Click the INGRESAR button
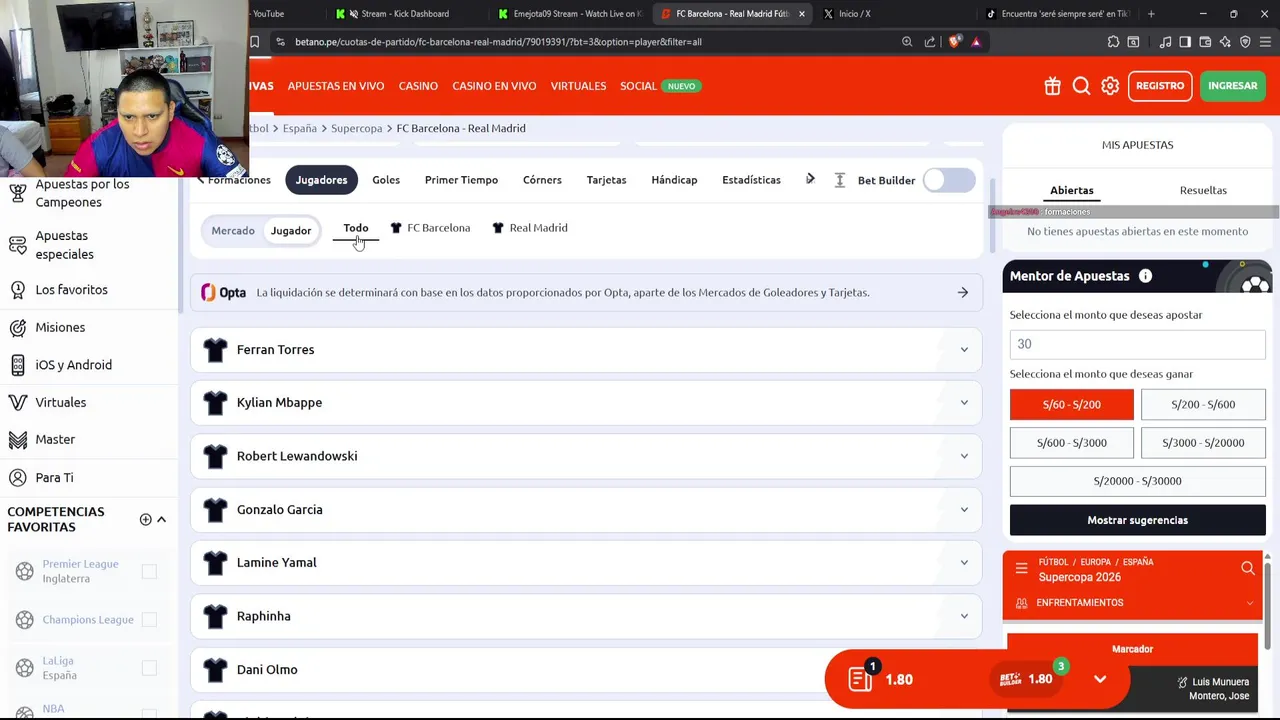 pyautogui.click(x=1233, y=86)
